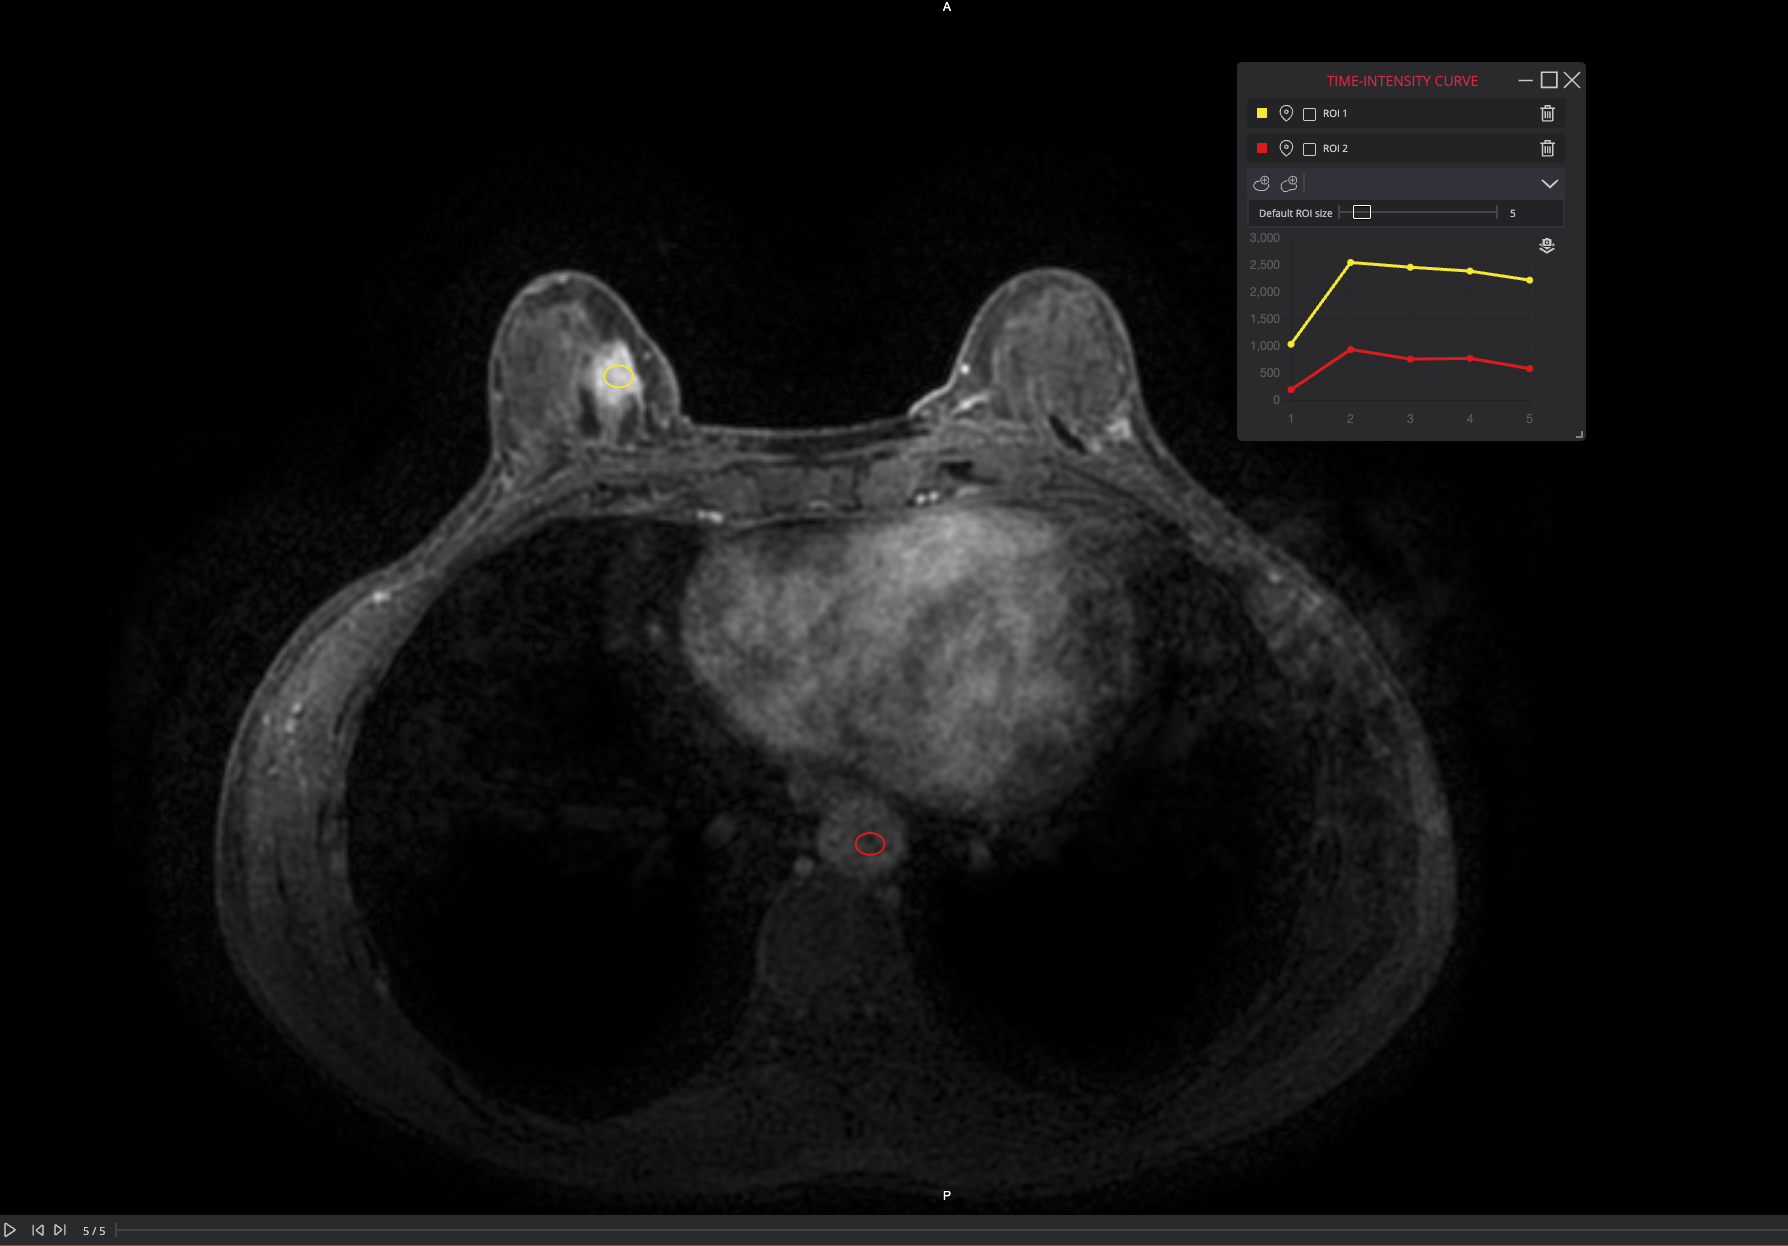The image size is (1788, 1246).
Task: Tick the ROI 2 checkbox
Action: pyautogui.click(x=1309, y=149)
